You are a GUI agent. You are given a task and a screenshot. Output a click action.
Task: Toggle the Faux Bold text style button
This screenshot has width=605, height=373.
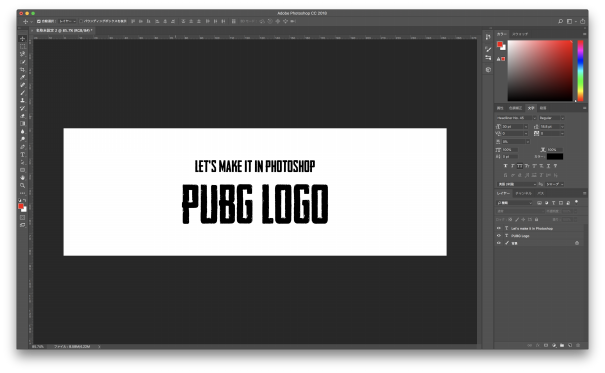(505, 166)
